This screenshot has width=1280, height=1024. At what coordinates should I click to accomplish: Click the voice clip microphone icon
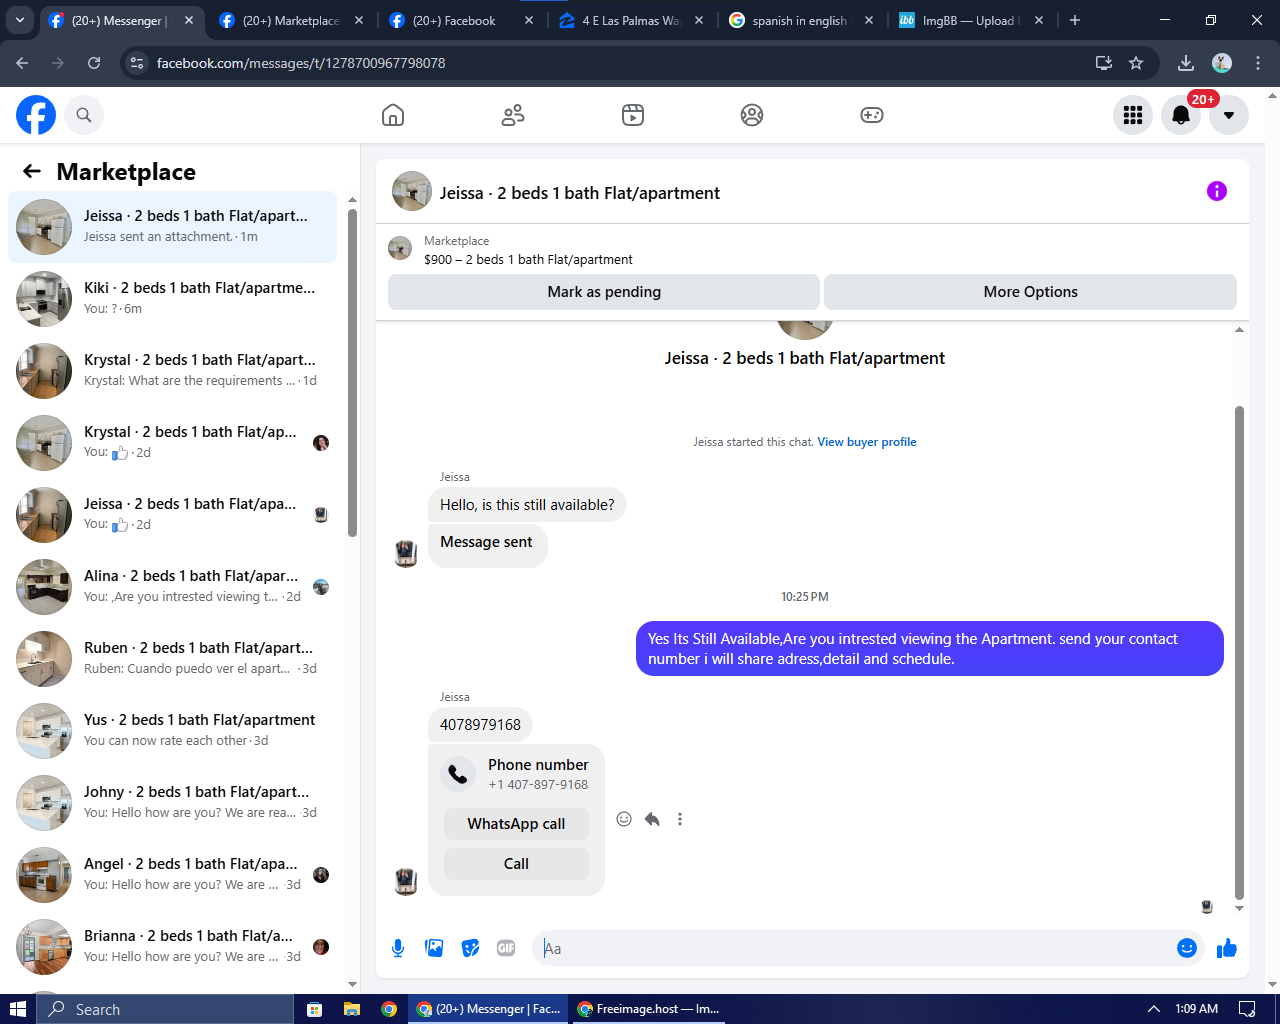tap(398, 948)
